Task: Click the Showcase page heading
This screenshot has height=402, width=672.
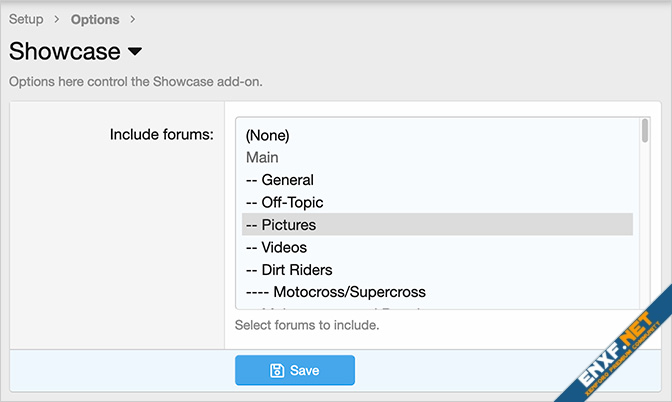Action: pos(64,52)
